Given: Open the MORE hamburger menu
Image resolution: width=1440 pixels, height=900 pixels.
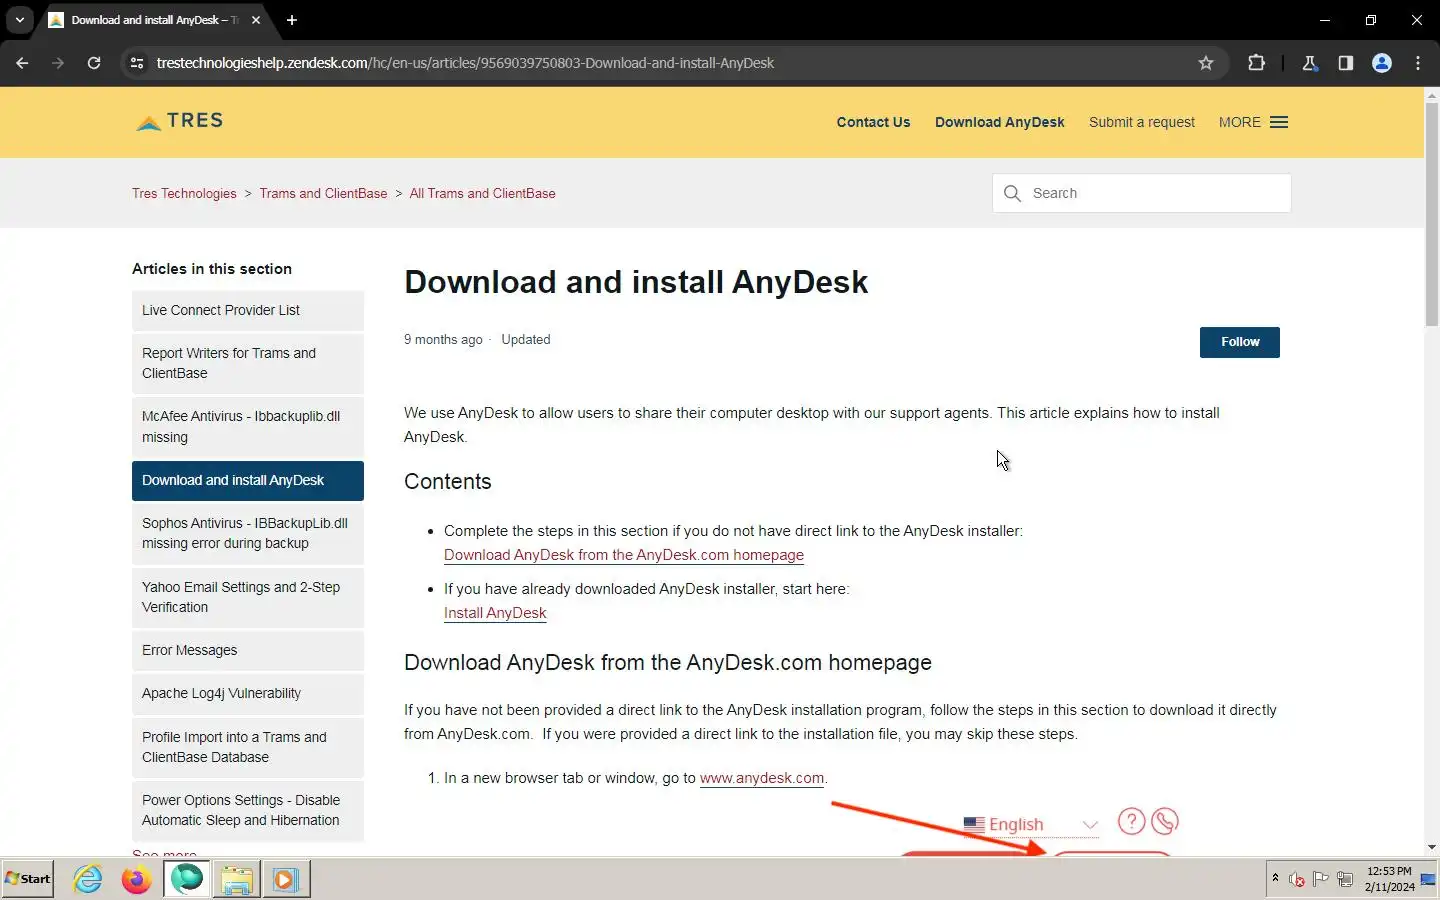Looking at the screenshot, I should coord(1253,122).
